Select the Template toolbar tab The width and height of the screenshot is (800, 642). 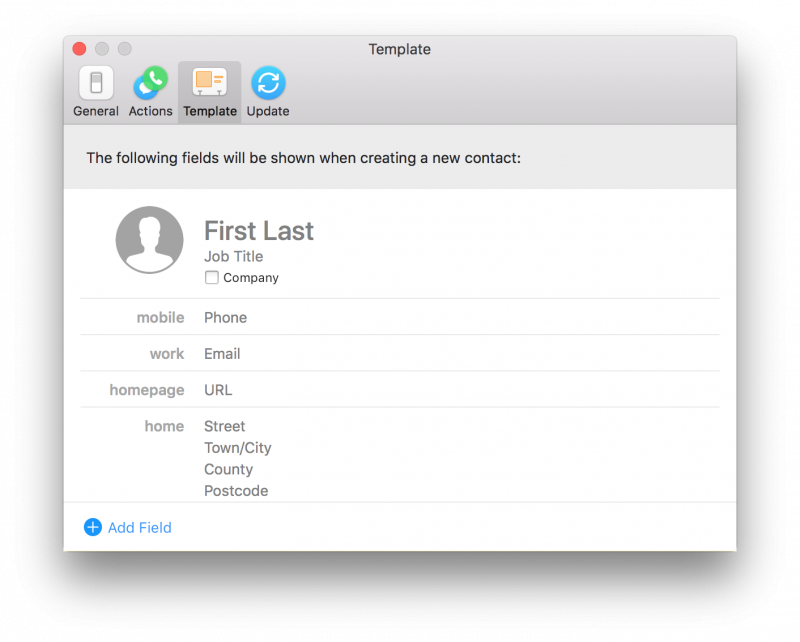(210, 92)
